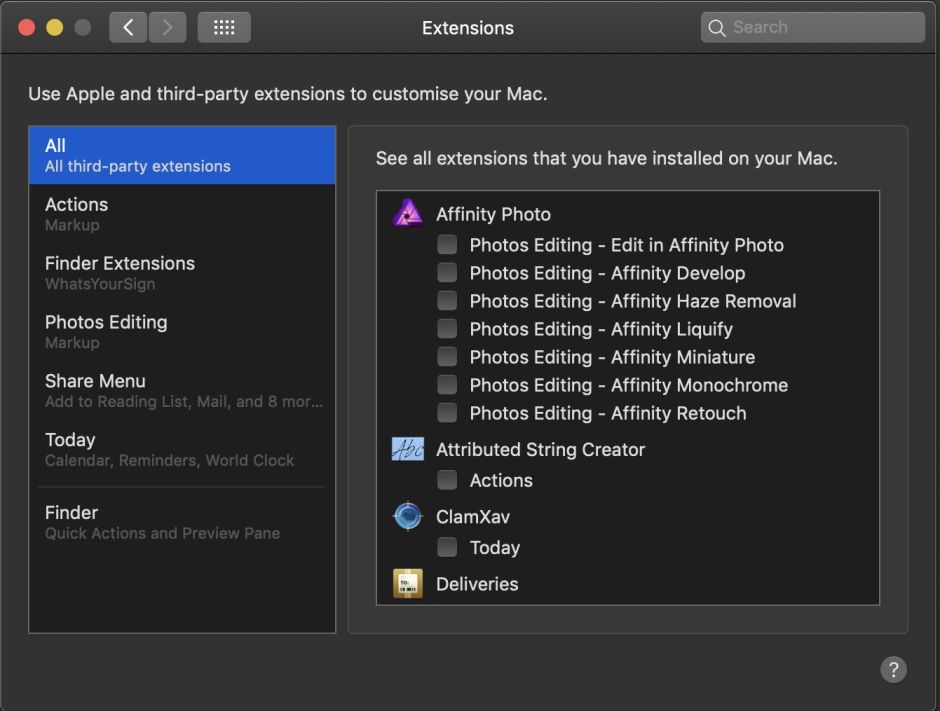
Task: Click inside the Search field
Action: click(x=810, y=27)
